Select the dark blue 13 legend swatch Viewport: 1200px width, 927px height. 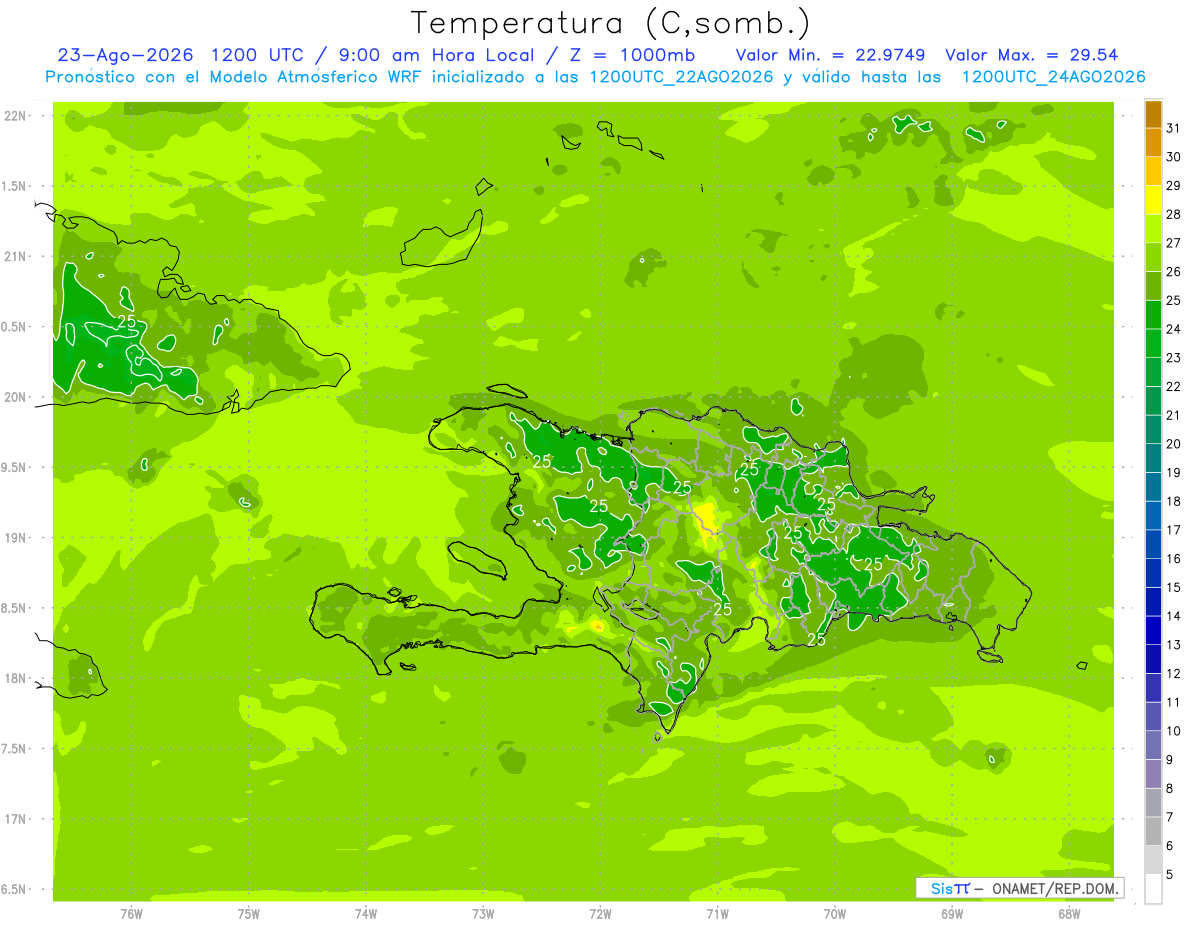tap(1153, 631)
